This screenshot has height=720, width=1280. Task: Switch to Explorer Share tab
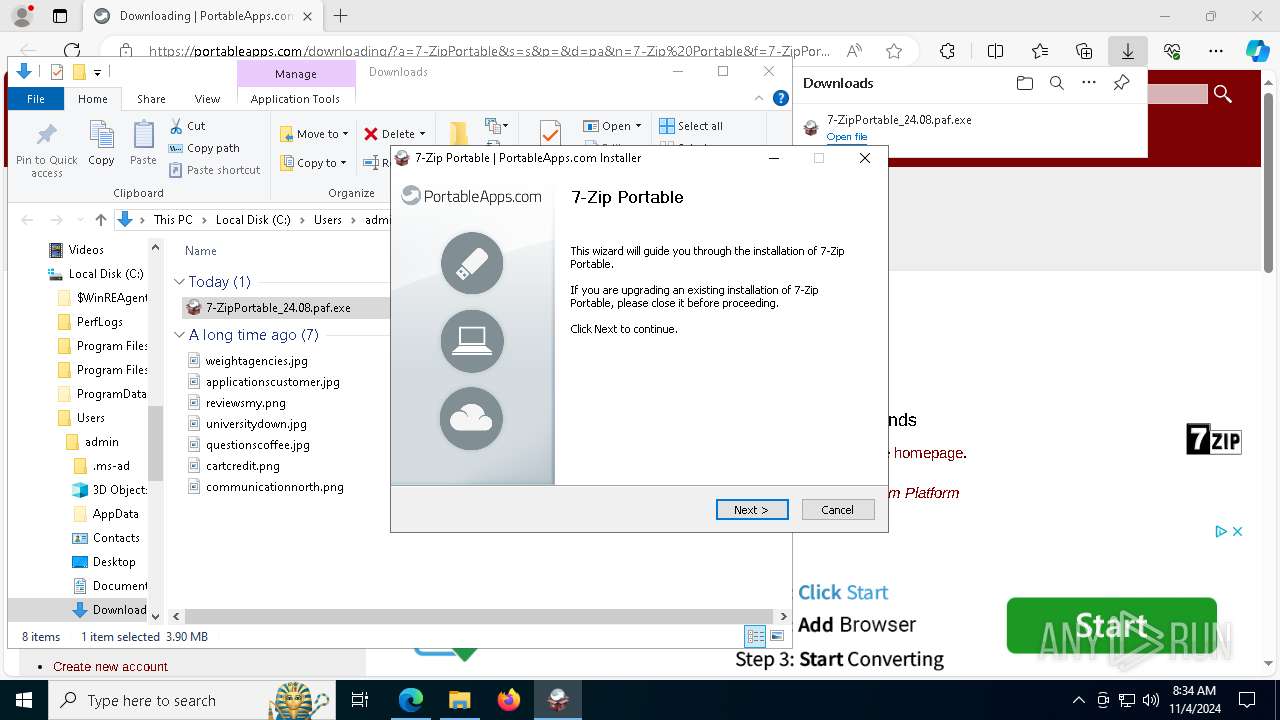click(151, 99)
